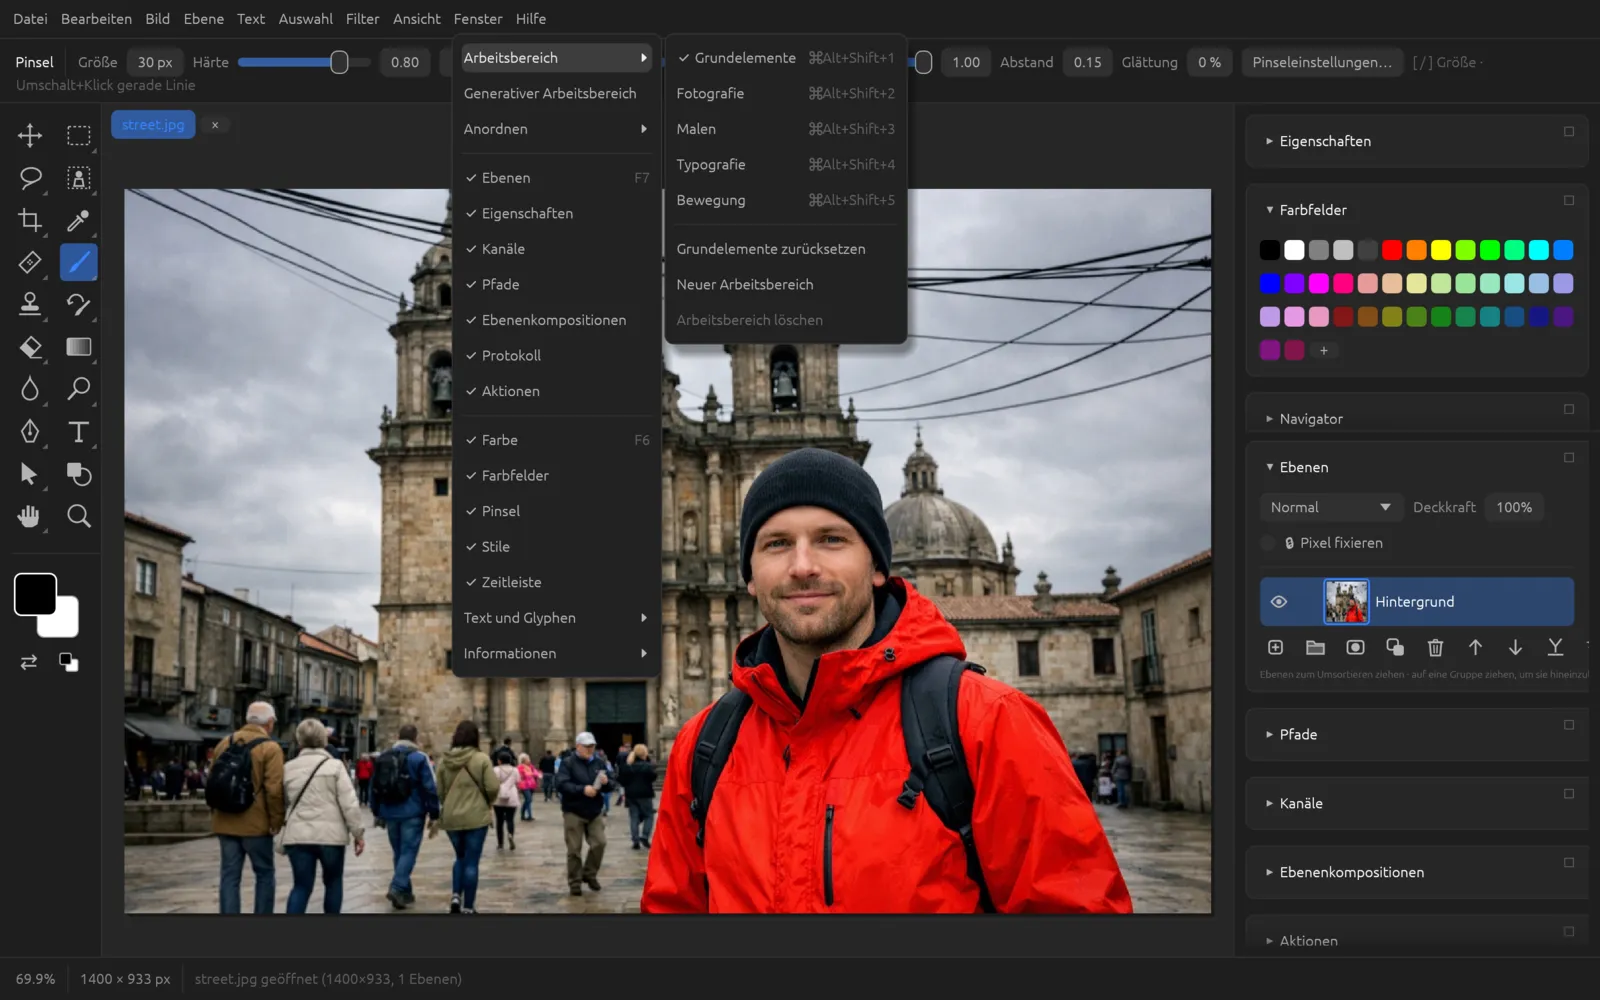Select the Clone Stamp tool
Image resolution: width=1600 pixels, height=1000 pixels.
click(30, 304)
